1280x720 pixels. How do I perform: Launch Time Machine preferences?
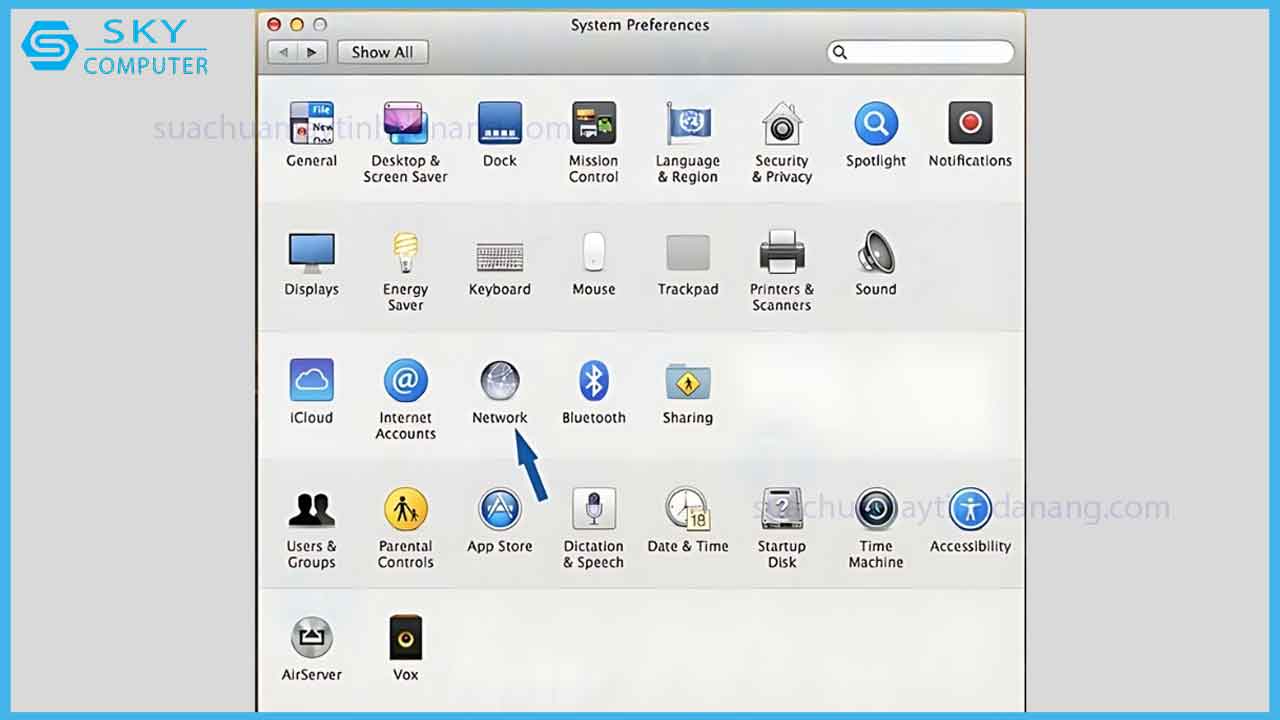coord(875,510)
